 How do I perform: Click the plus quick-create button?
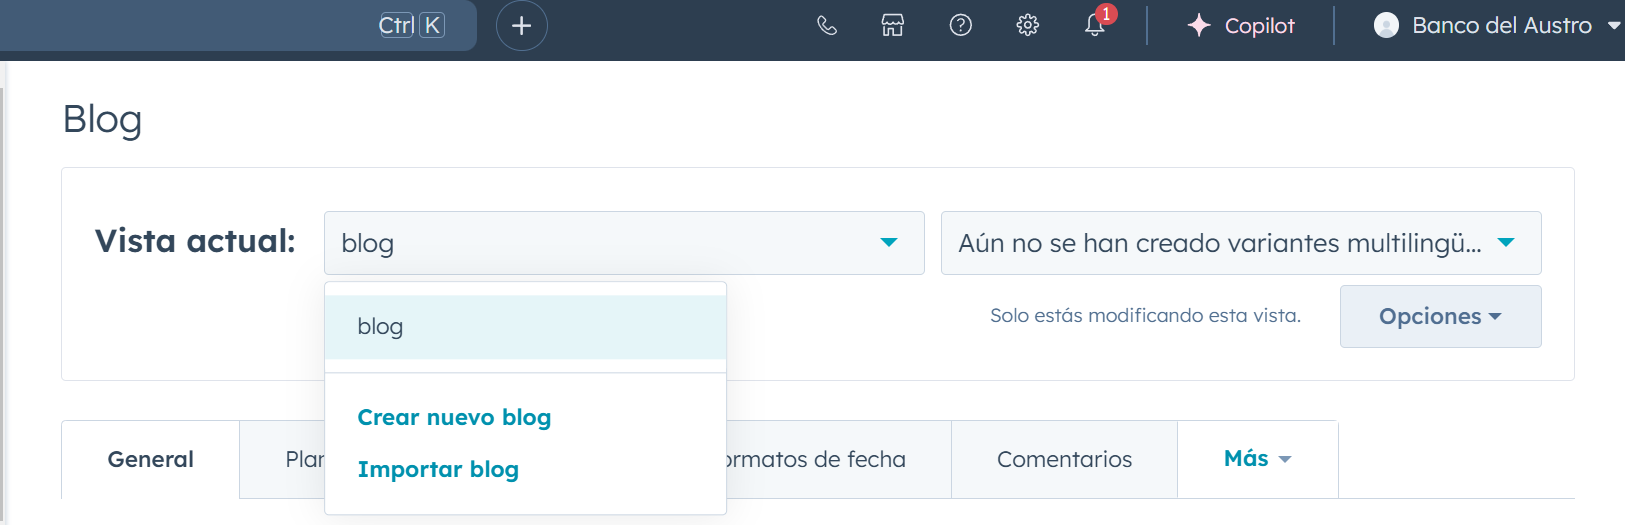click(x=521, y=26)
